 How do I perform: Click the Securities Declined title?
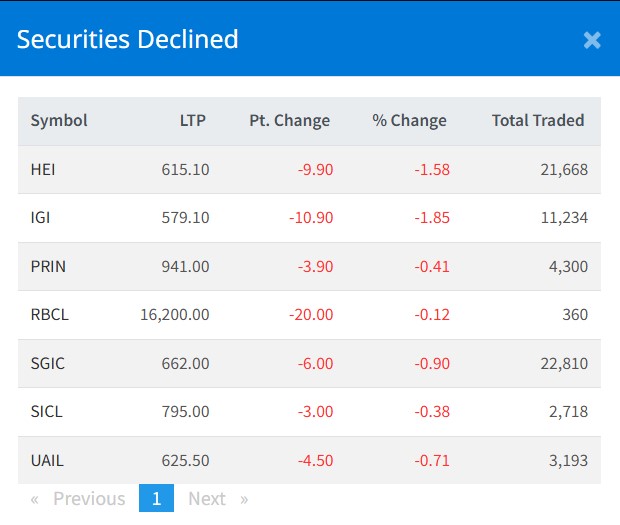coord(128,40)
